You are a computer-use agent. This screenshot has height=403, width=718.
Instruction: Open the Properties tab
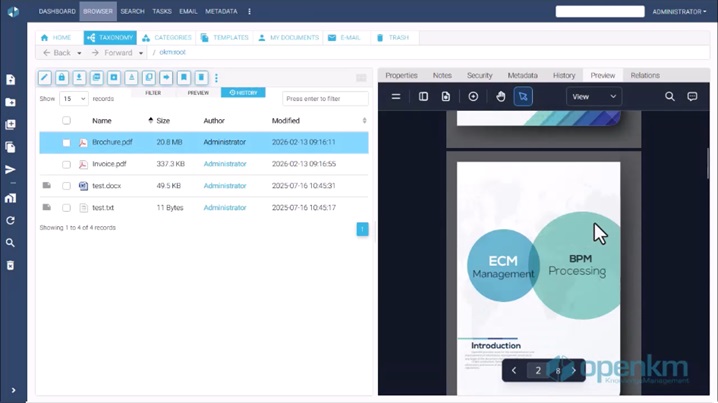point(401,75)
